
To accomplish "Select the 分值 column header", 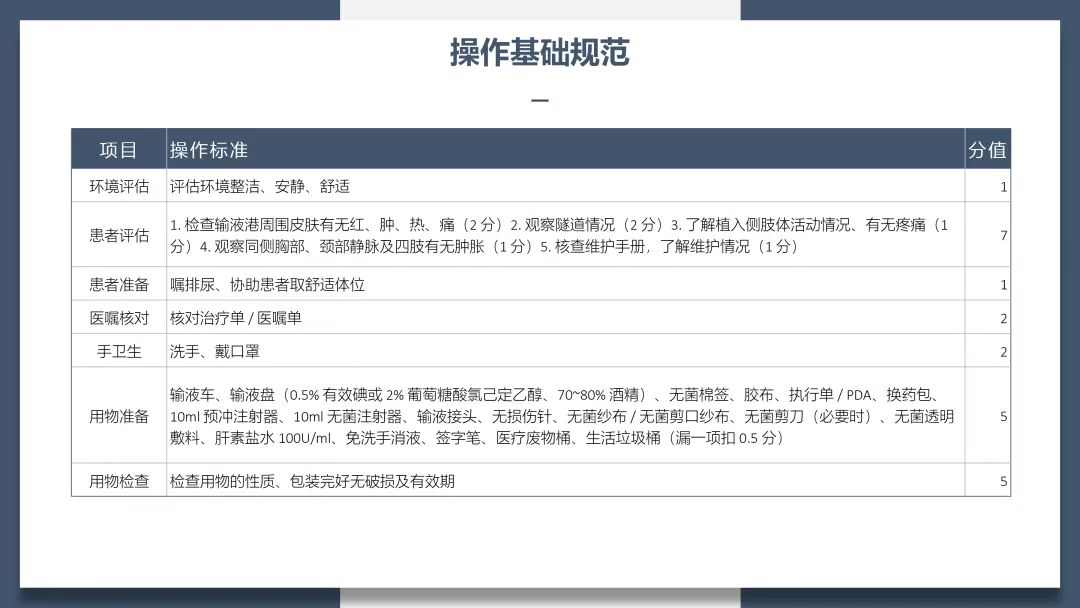I will [987, 149].
